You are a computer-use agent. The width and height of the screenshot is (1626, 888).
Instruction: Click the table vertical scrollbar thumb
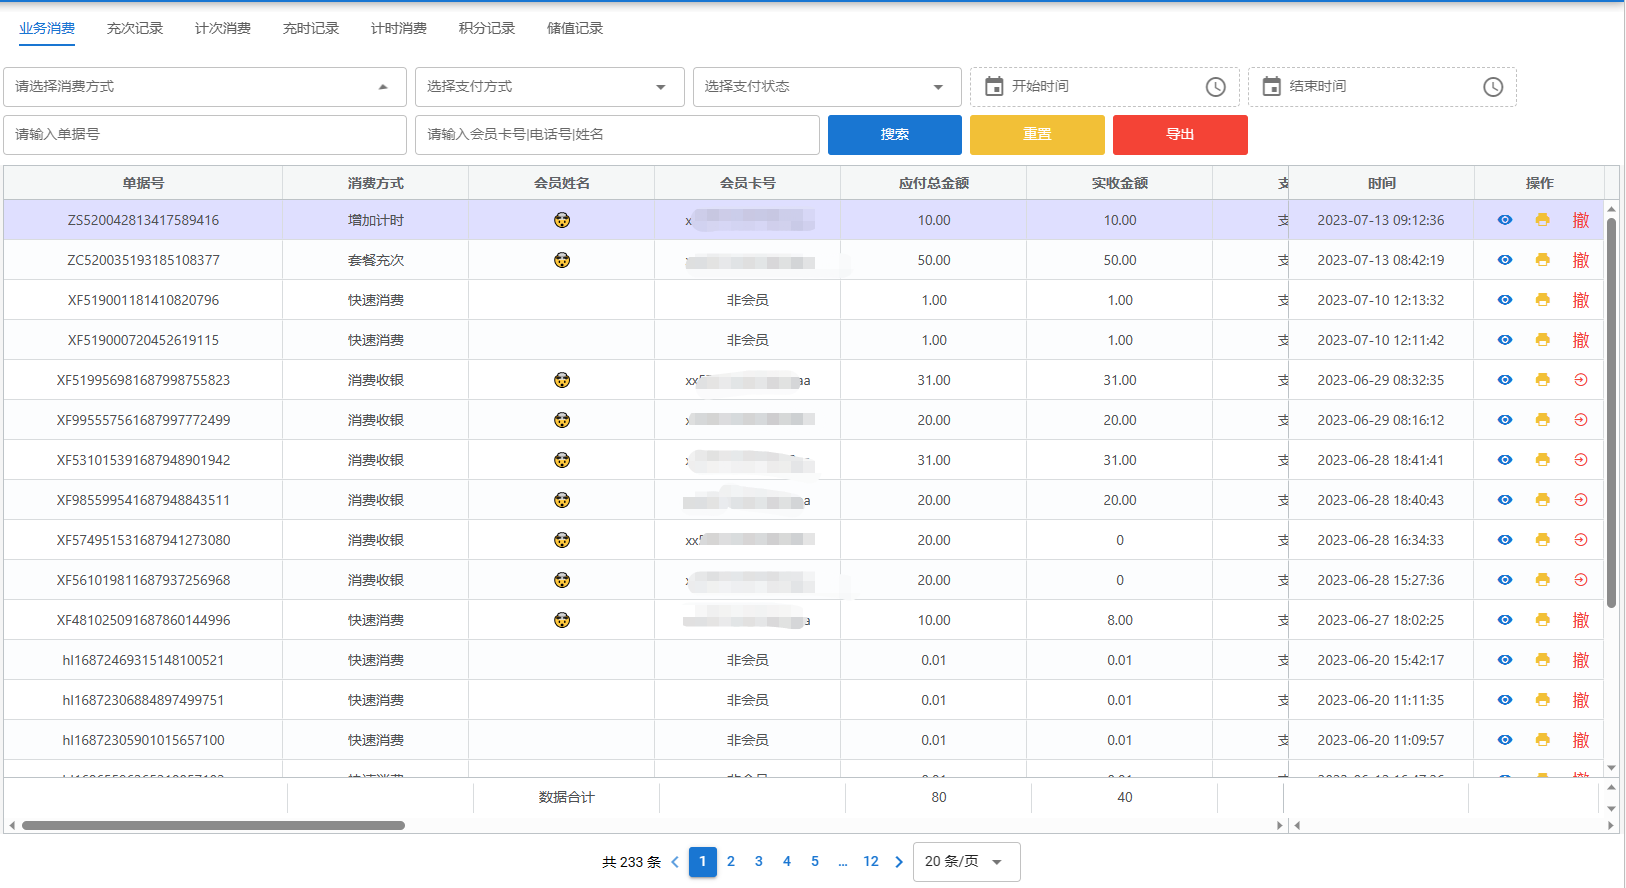coord(1611,412)
